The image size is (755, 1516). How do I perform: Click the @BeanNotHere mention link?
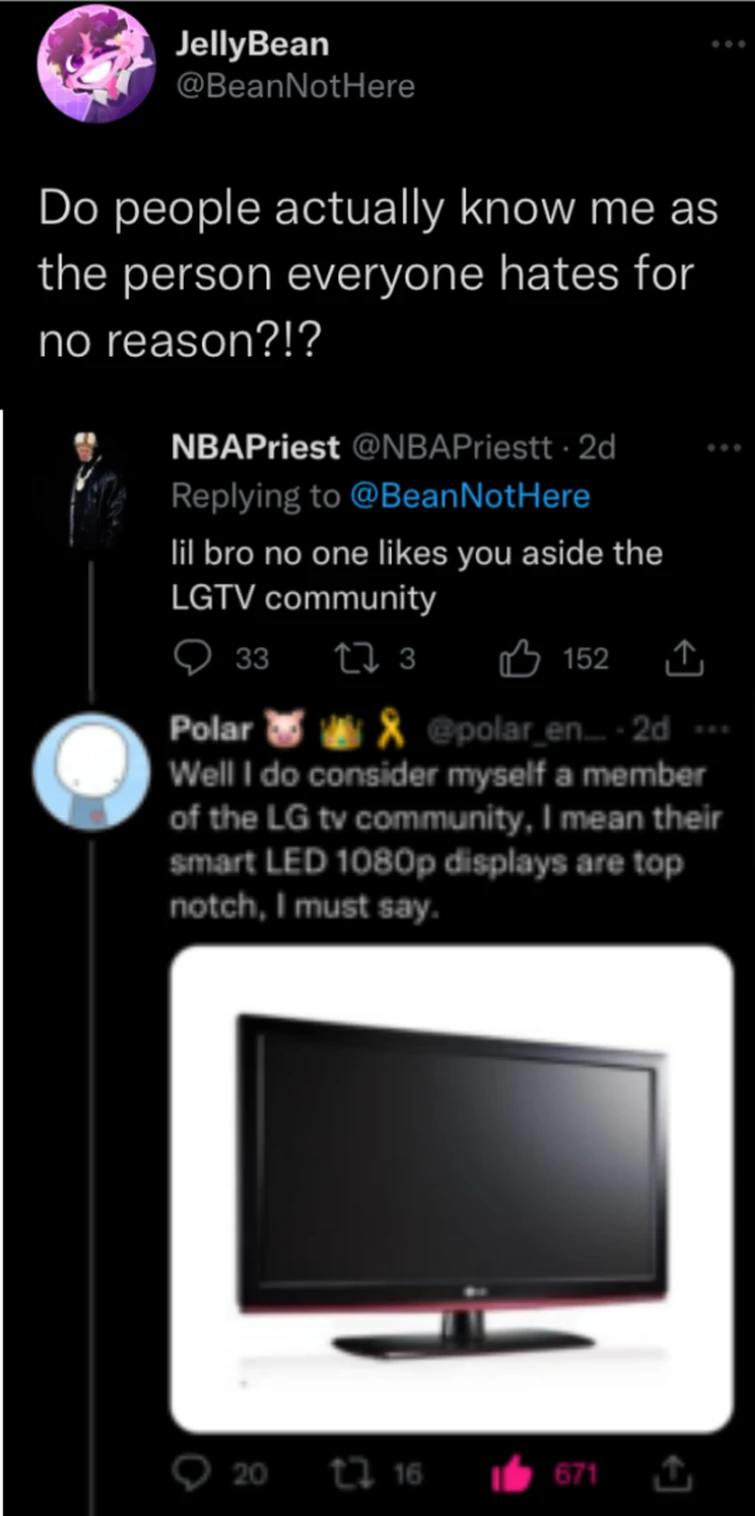pos(471,496)
